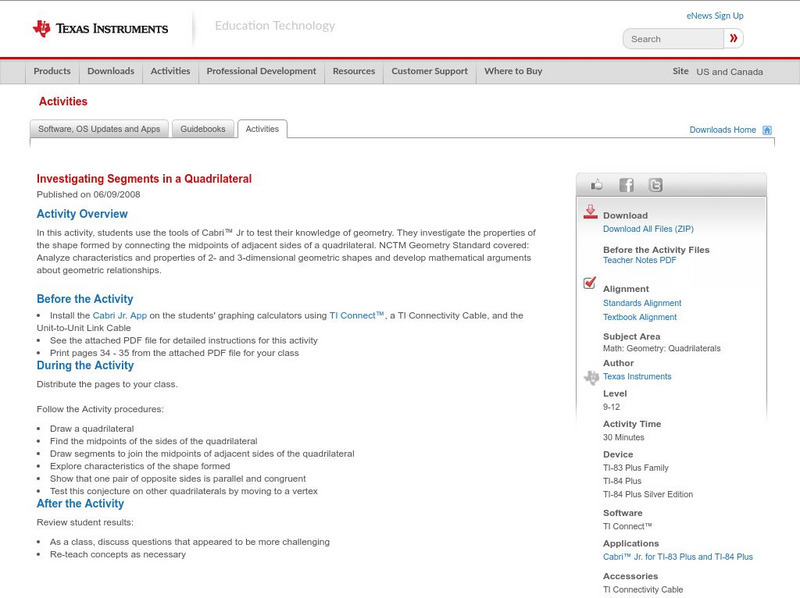Switch to the Guidebooks tab
Viewport: 800px width, 598px height.
click(x=203, y=129)
